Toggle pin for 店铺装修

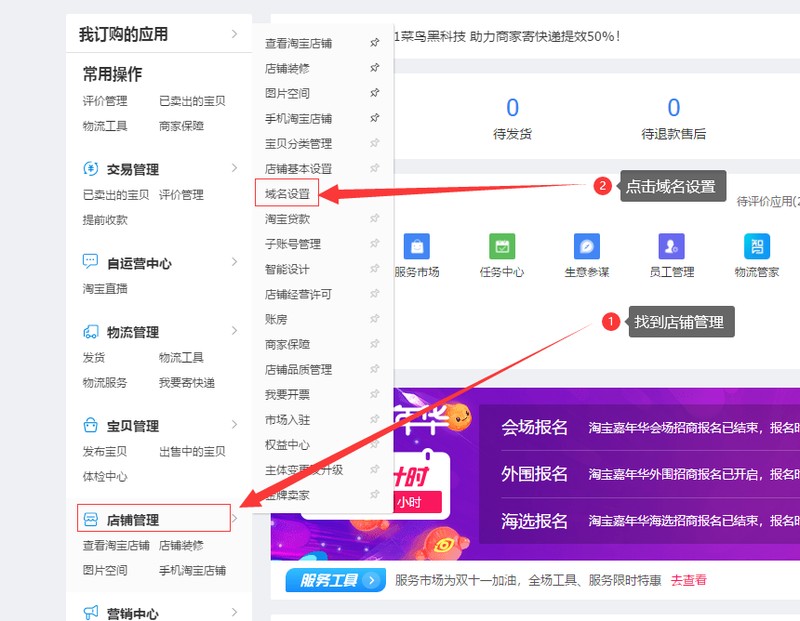tap(375, 68)
